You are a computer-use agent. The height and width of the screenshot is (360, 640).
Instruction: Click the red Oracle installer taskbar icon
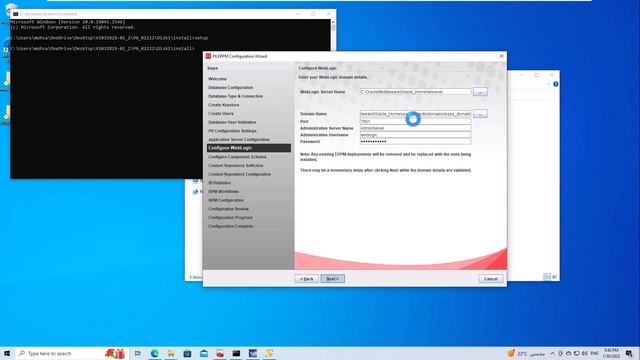[x=220, y=353]
